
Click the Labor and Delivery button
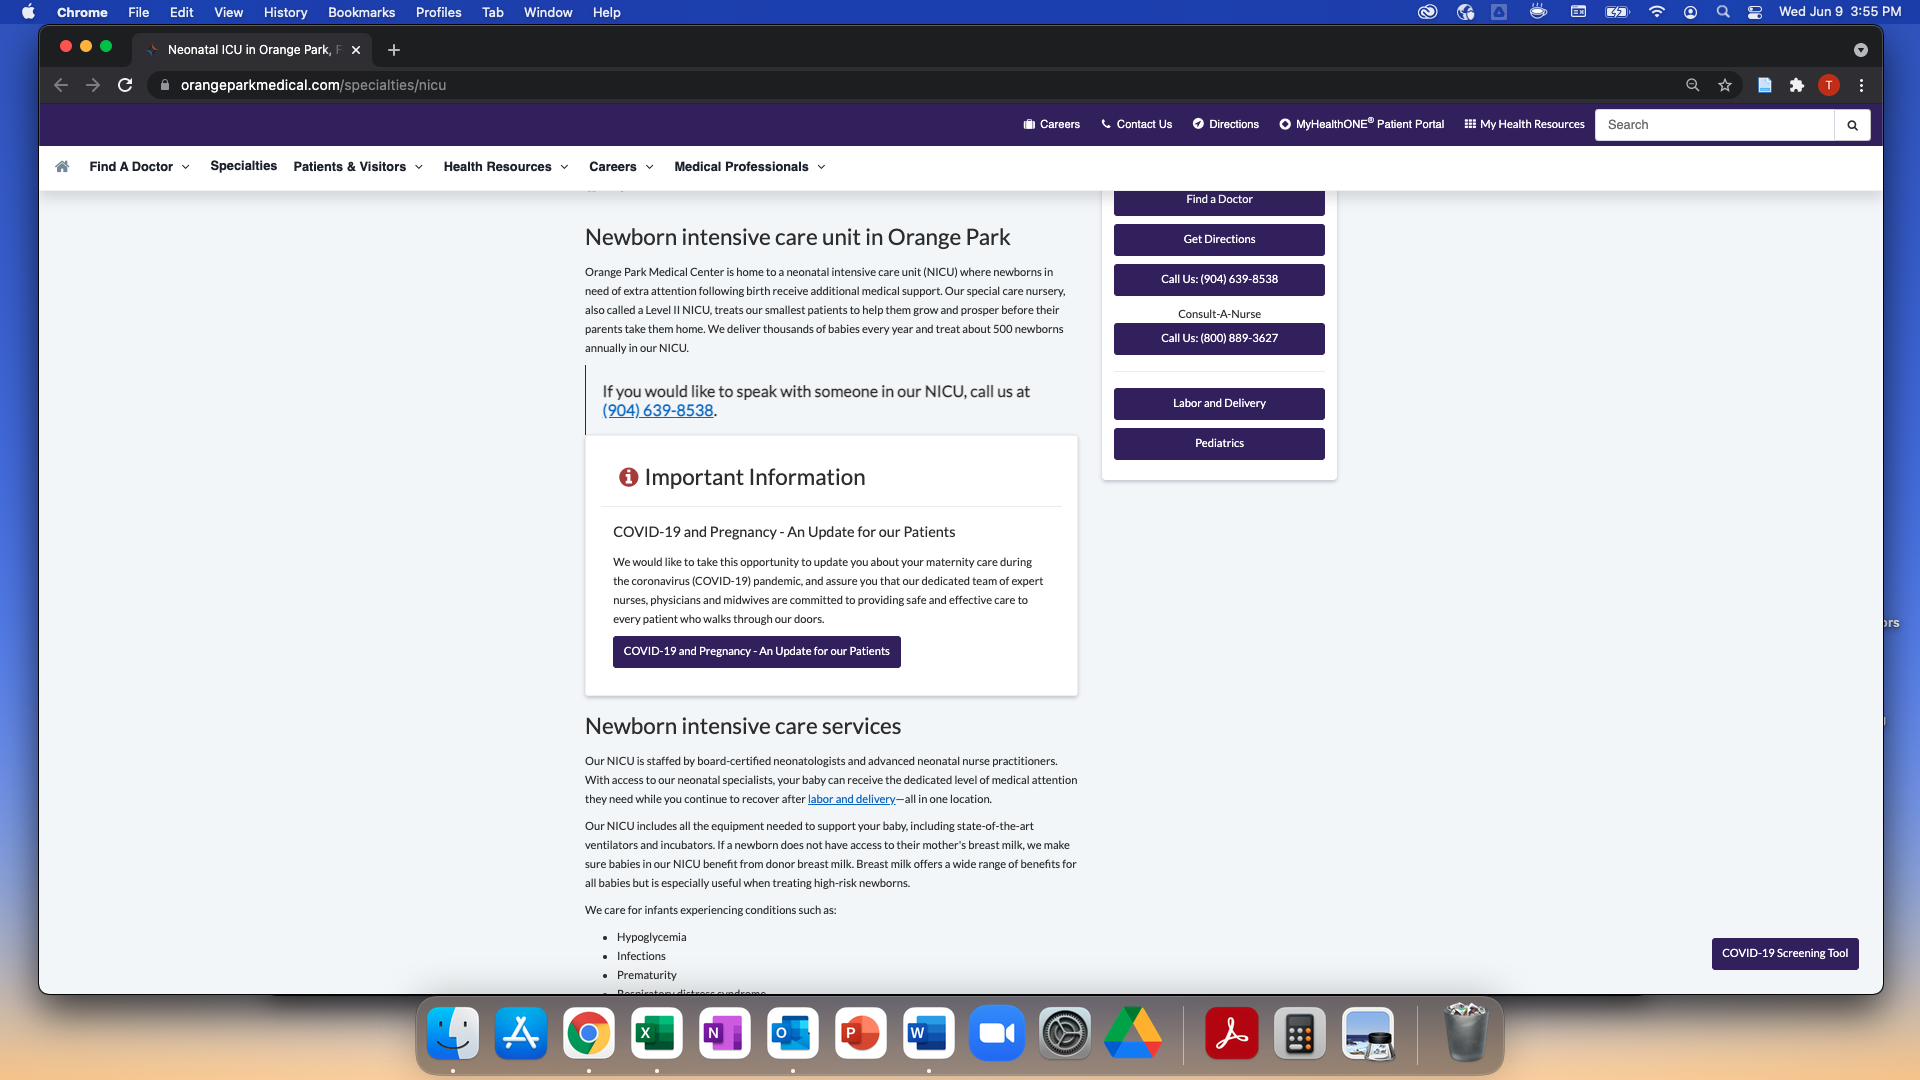click(1219, 403)
